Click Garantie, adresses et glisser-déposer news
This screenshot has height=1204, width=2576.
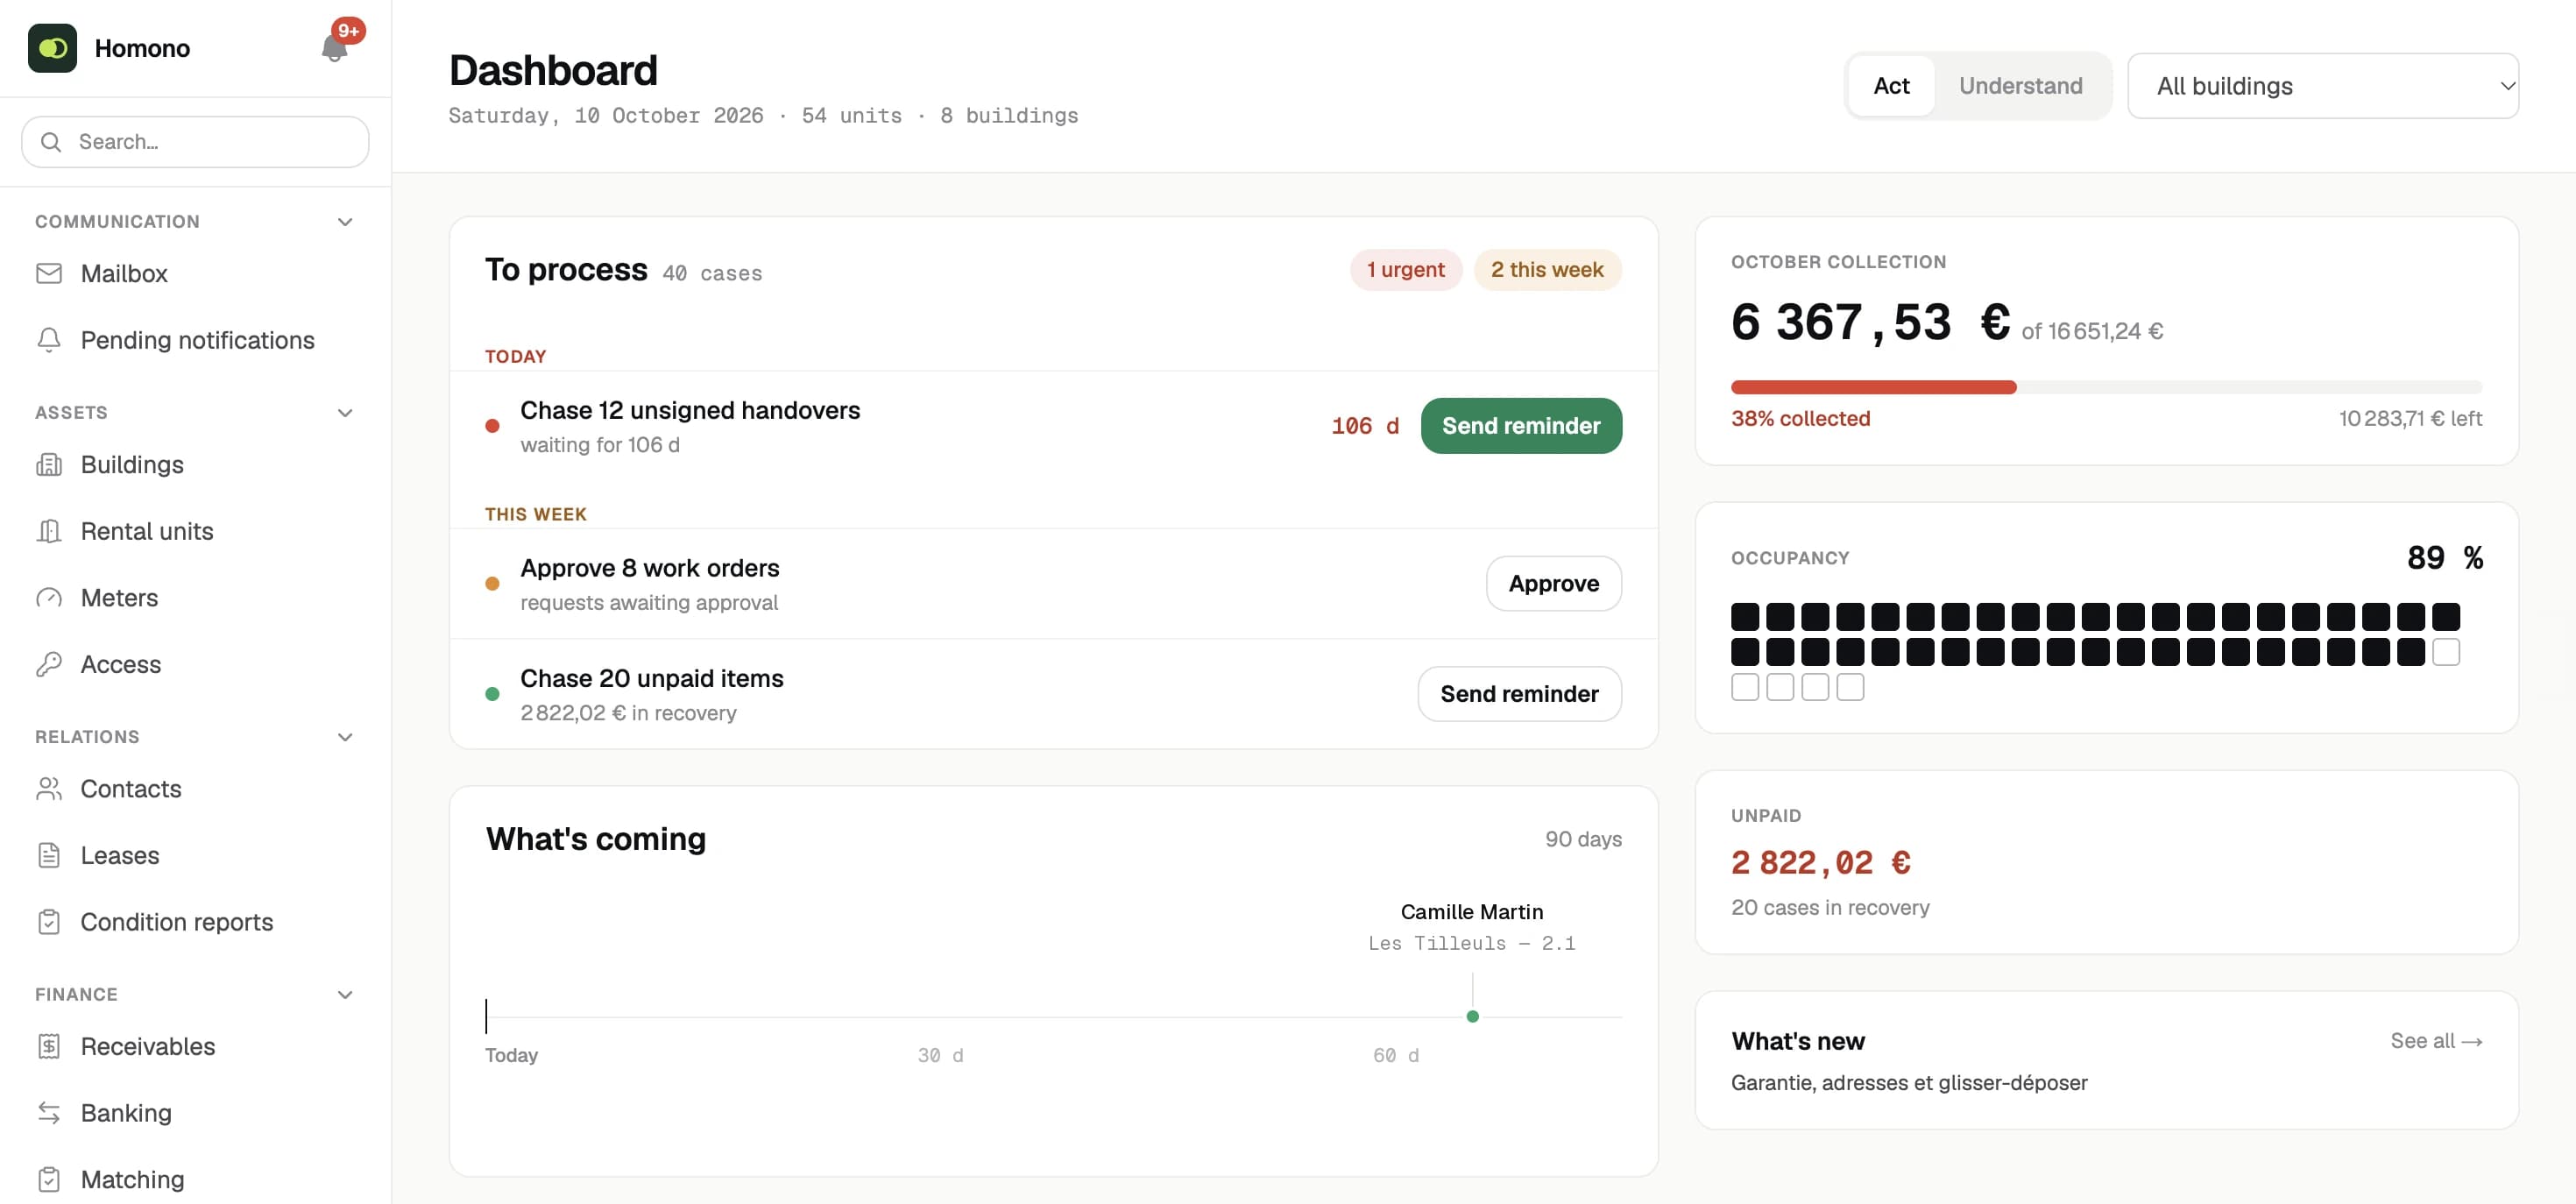point(1908,1083)
